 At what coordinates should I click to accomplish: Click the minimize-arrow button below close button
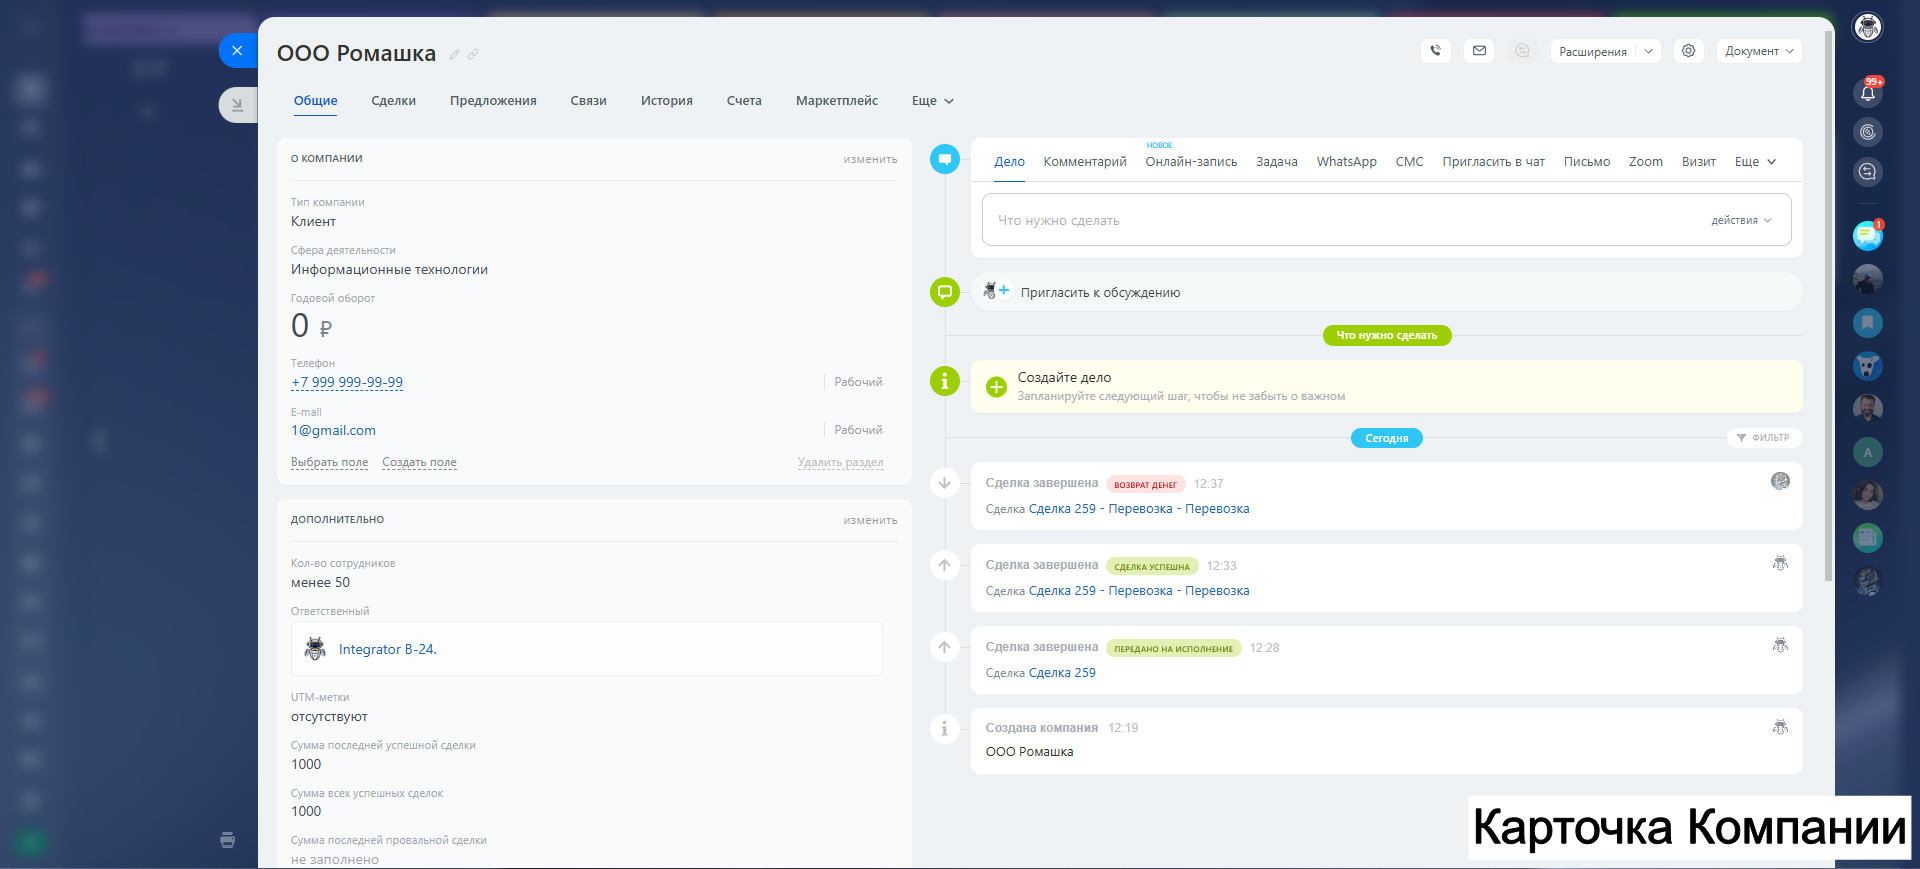click(237, 104)
